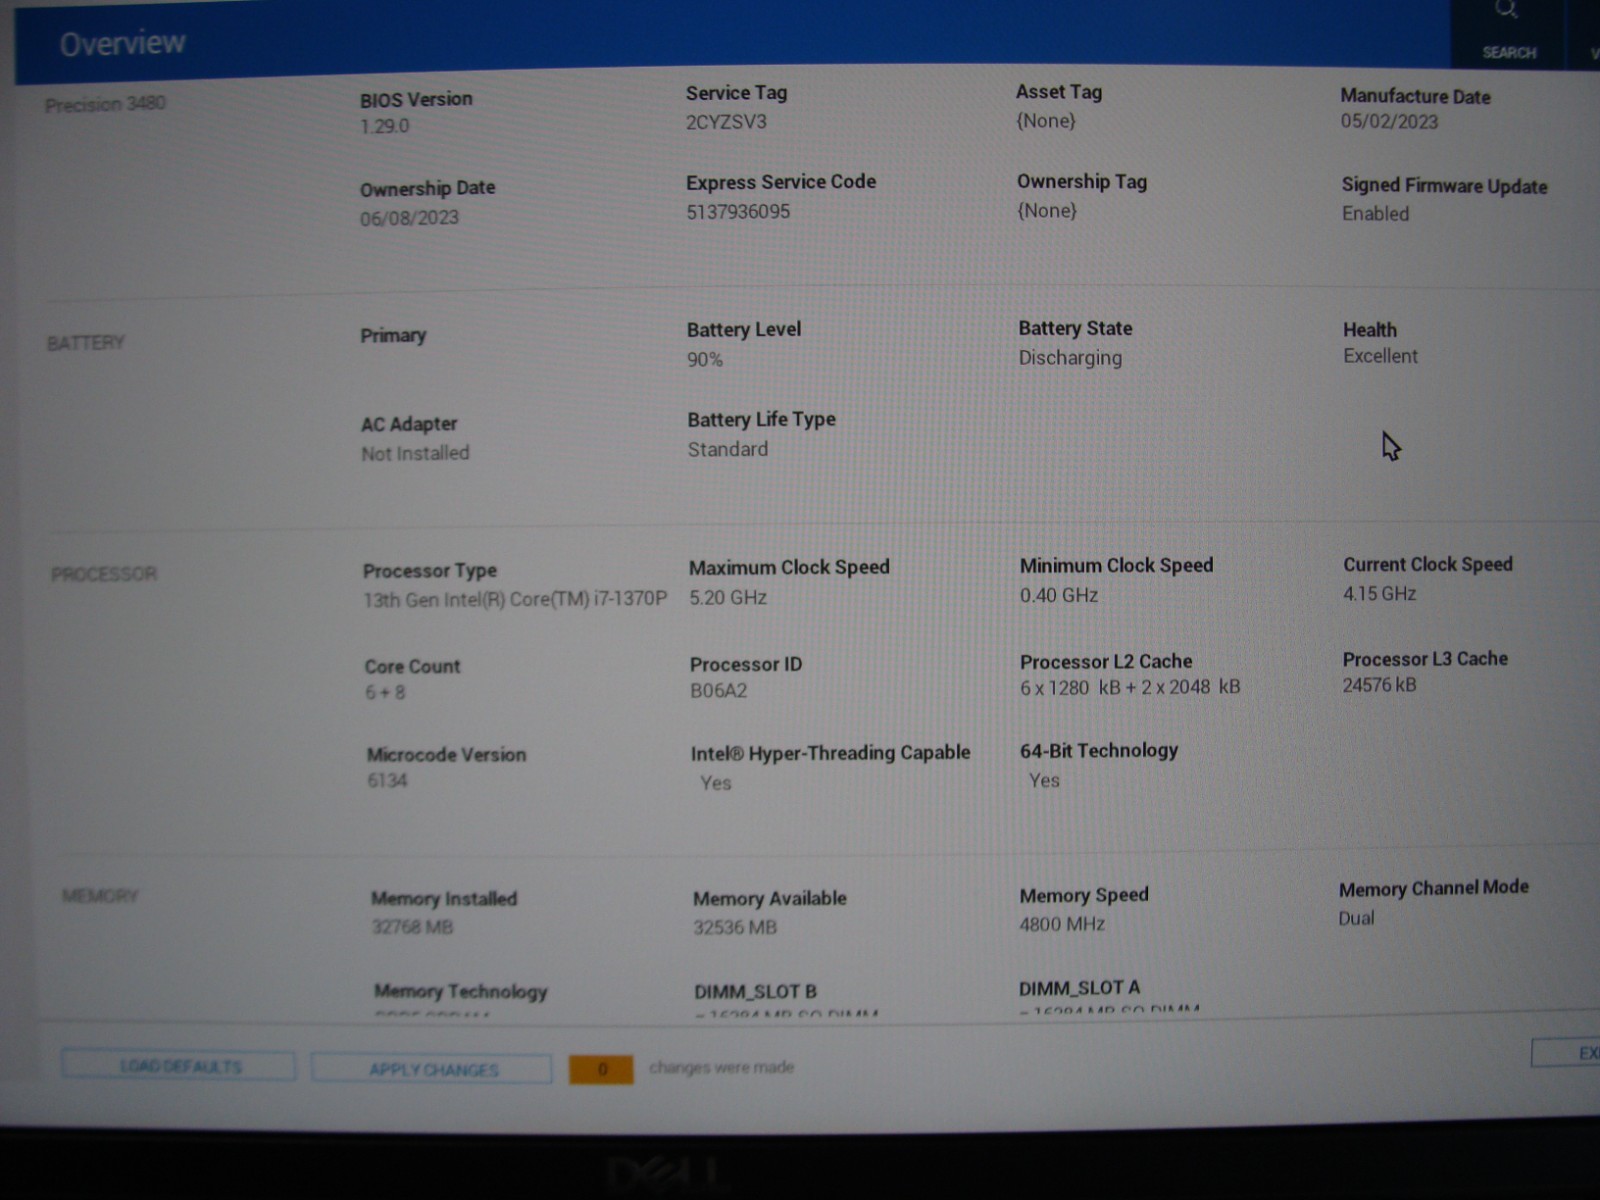Click the BATTERY section label
This screenshot has height=1200, width=1600.
[x=86, y=343]
